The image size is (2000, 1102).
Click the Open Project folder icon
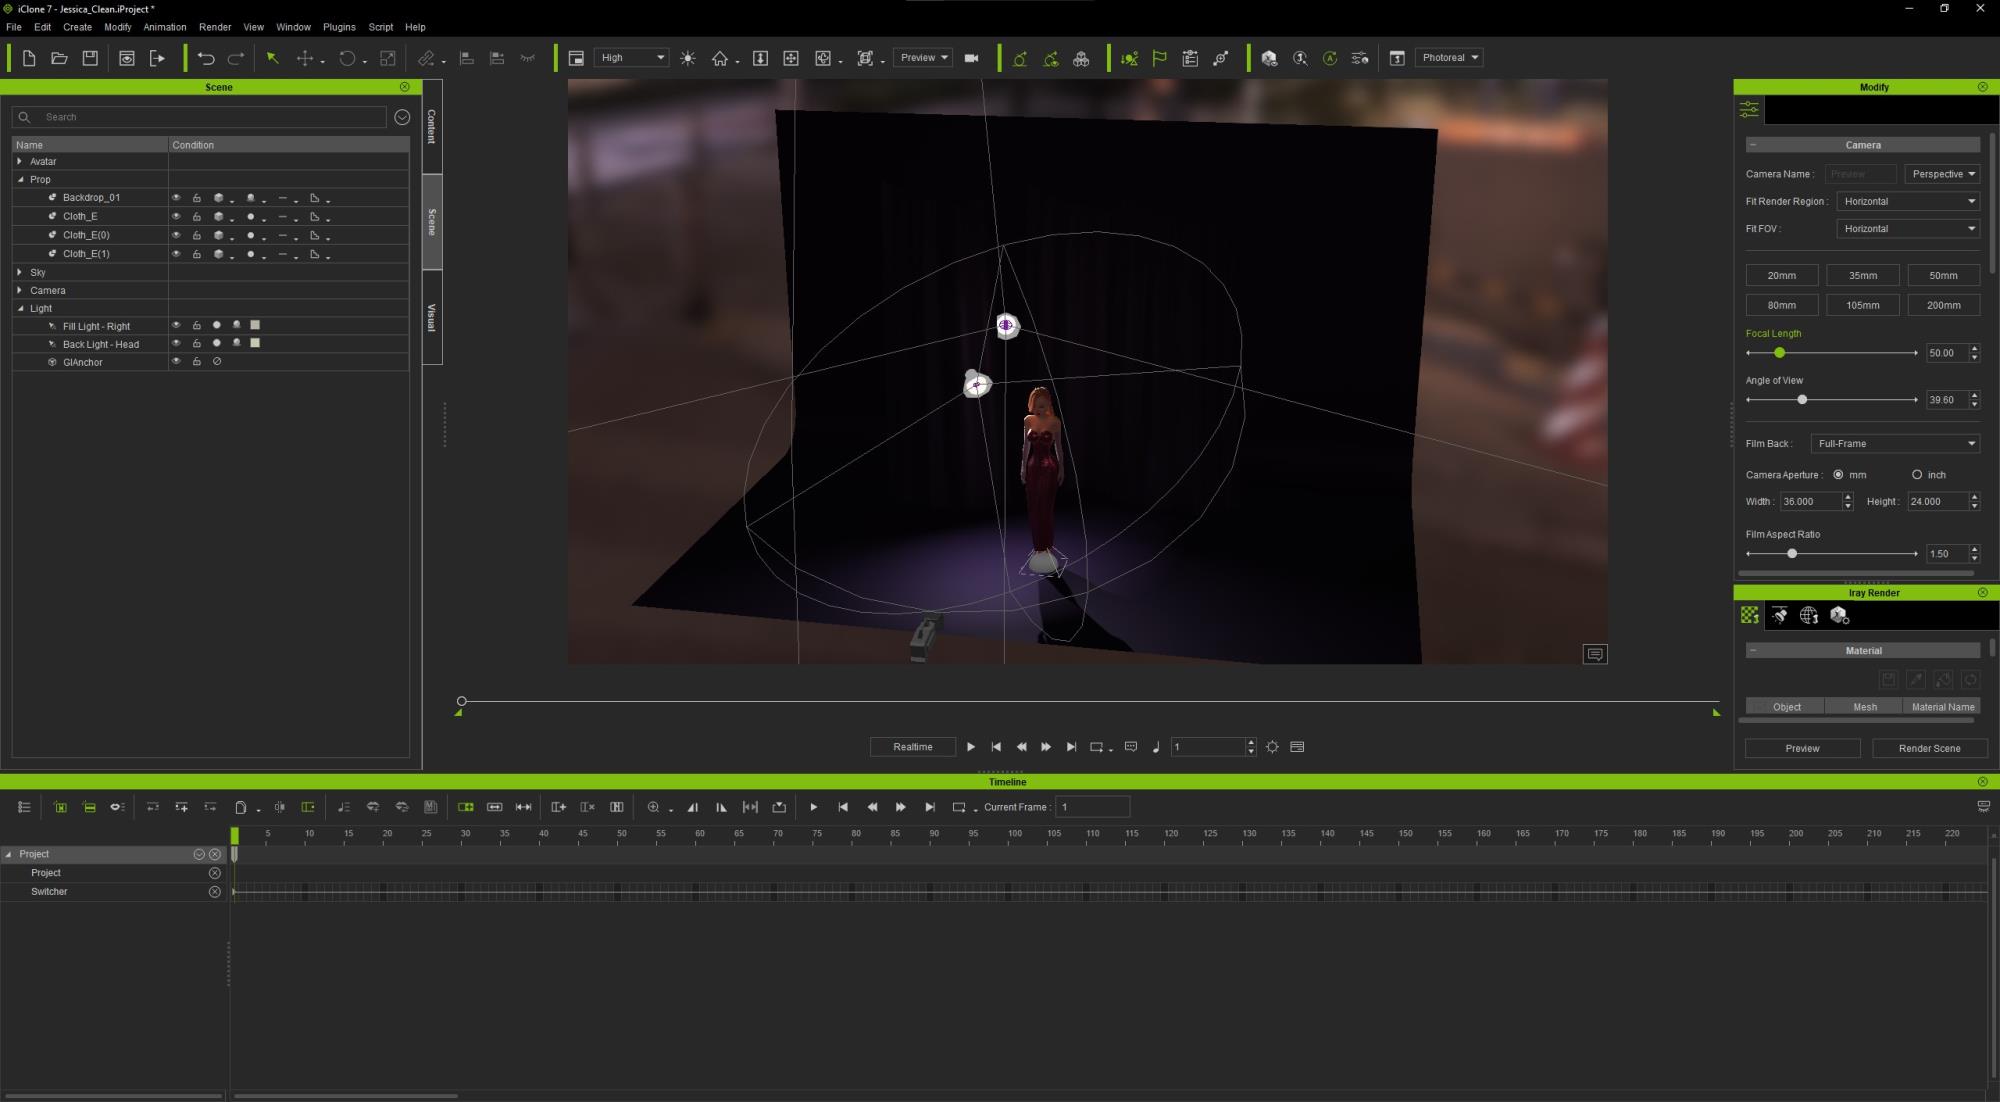point(59,58)
